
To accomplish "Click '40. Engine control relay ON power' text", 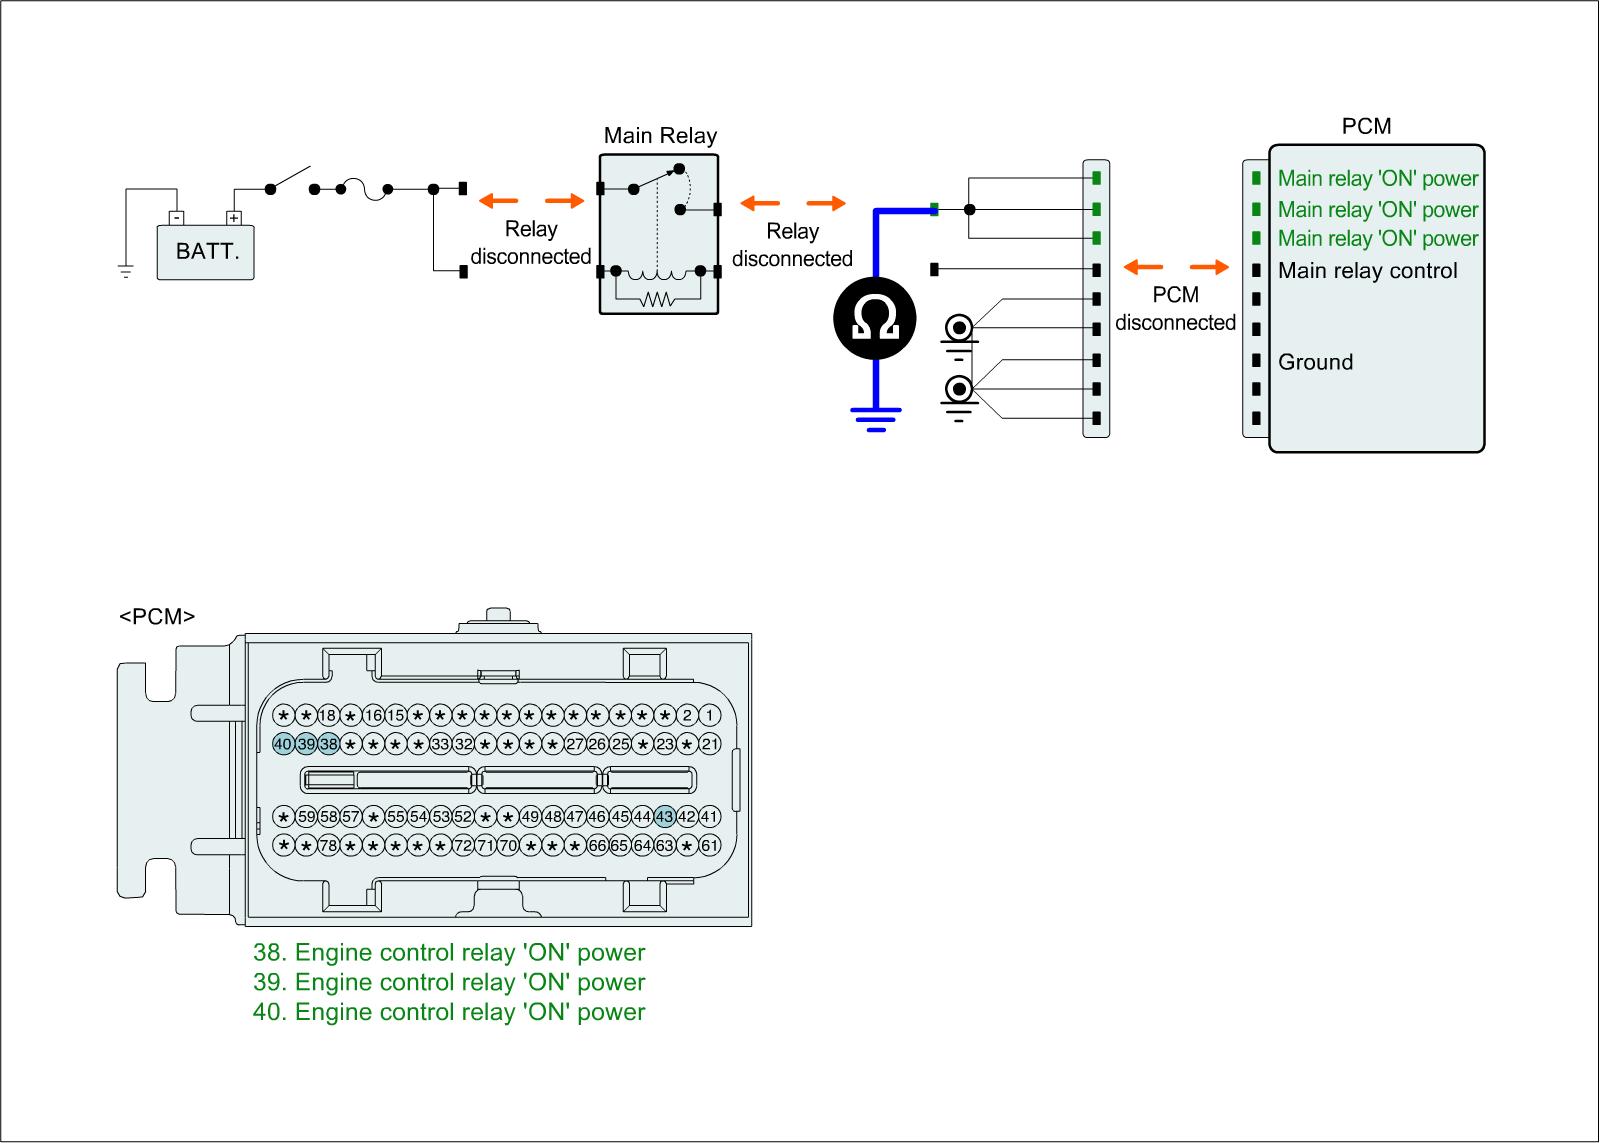I will pos(449,1012).
